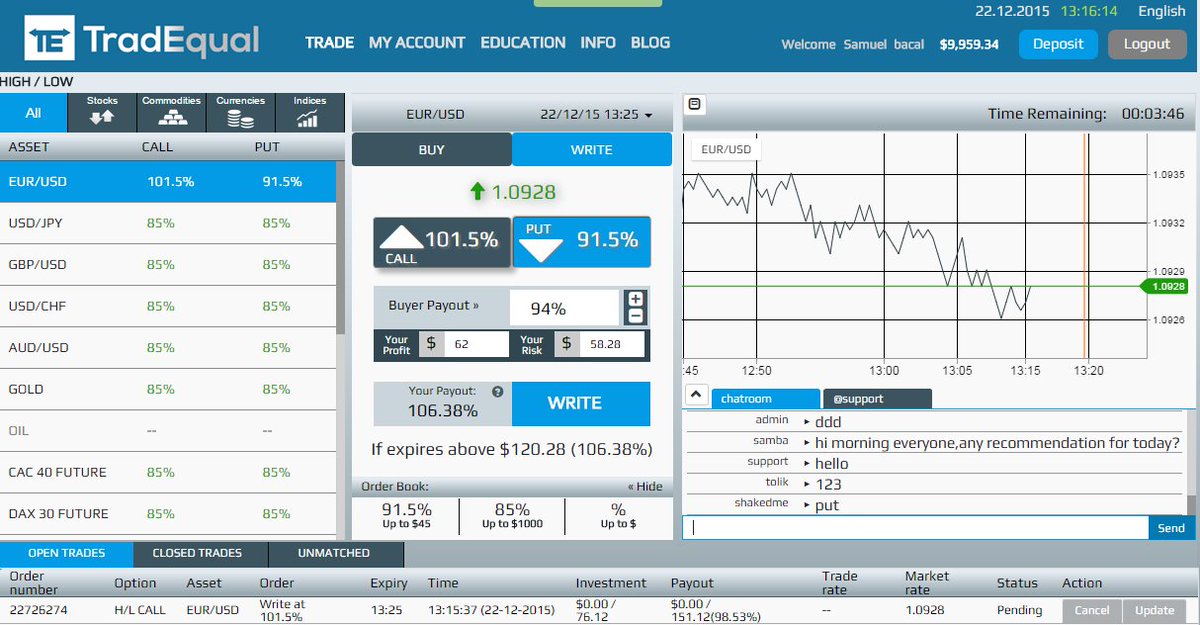
Task: Select the EUR/USD asset row
Action: pyautogui.click(x=168, y=182)
